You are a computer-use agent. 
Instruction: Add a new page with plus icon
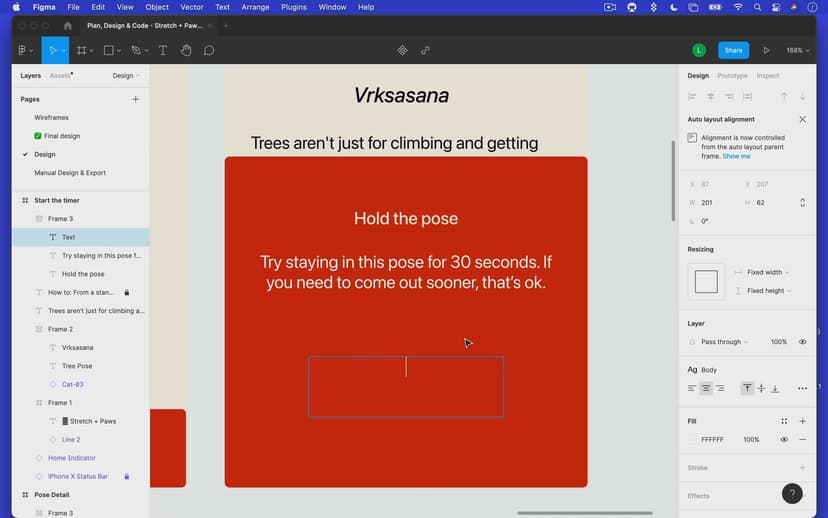click(x=136, y=99)
